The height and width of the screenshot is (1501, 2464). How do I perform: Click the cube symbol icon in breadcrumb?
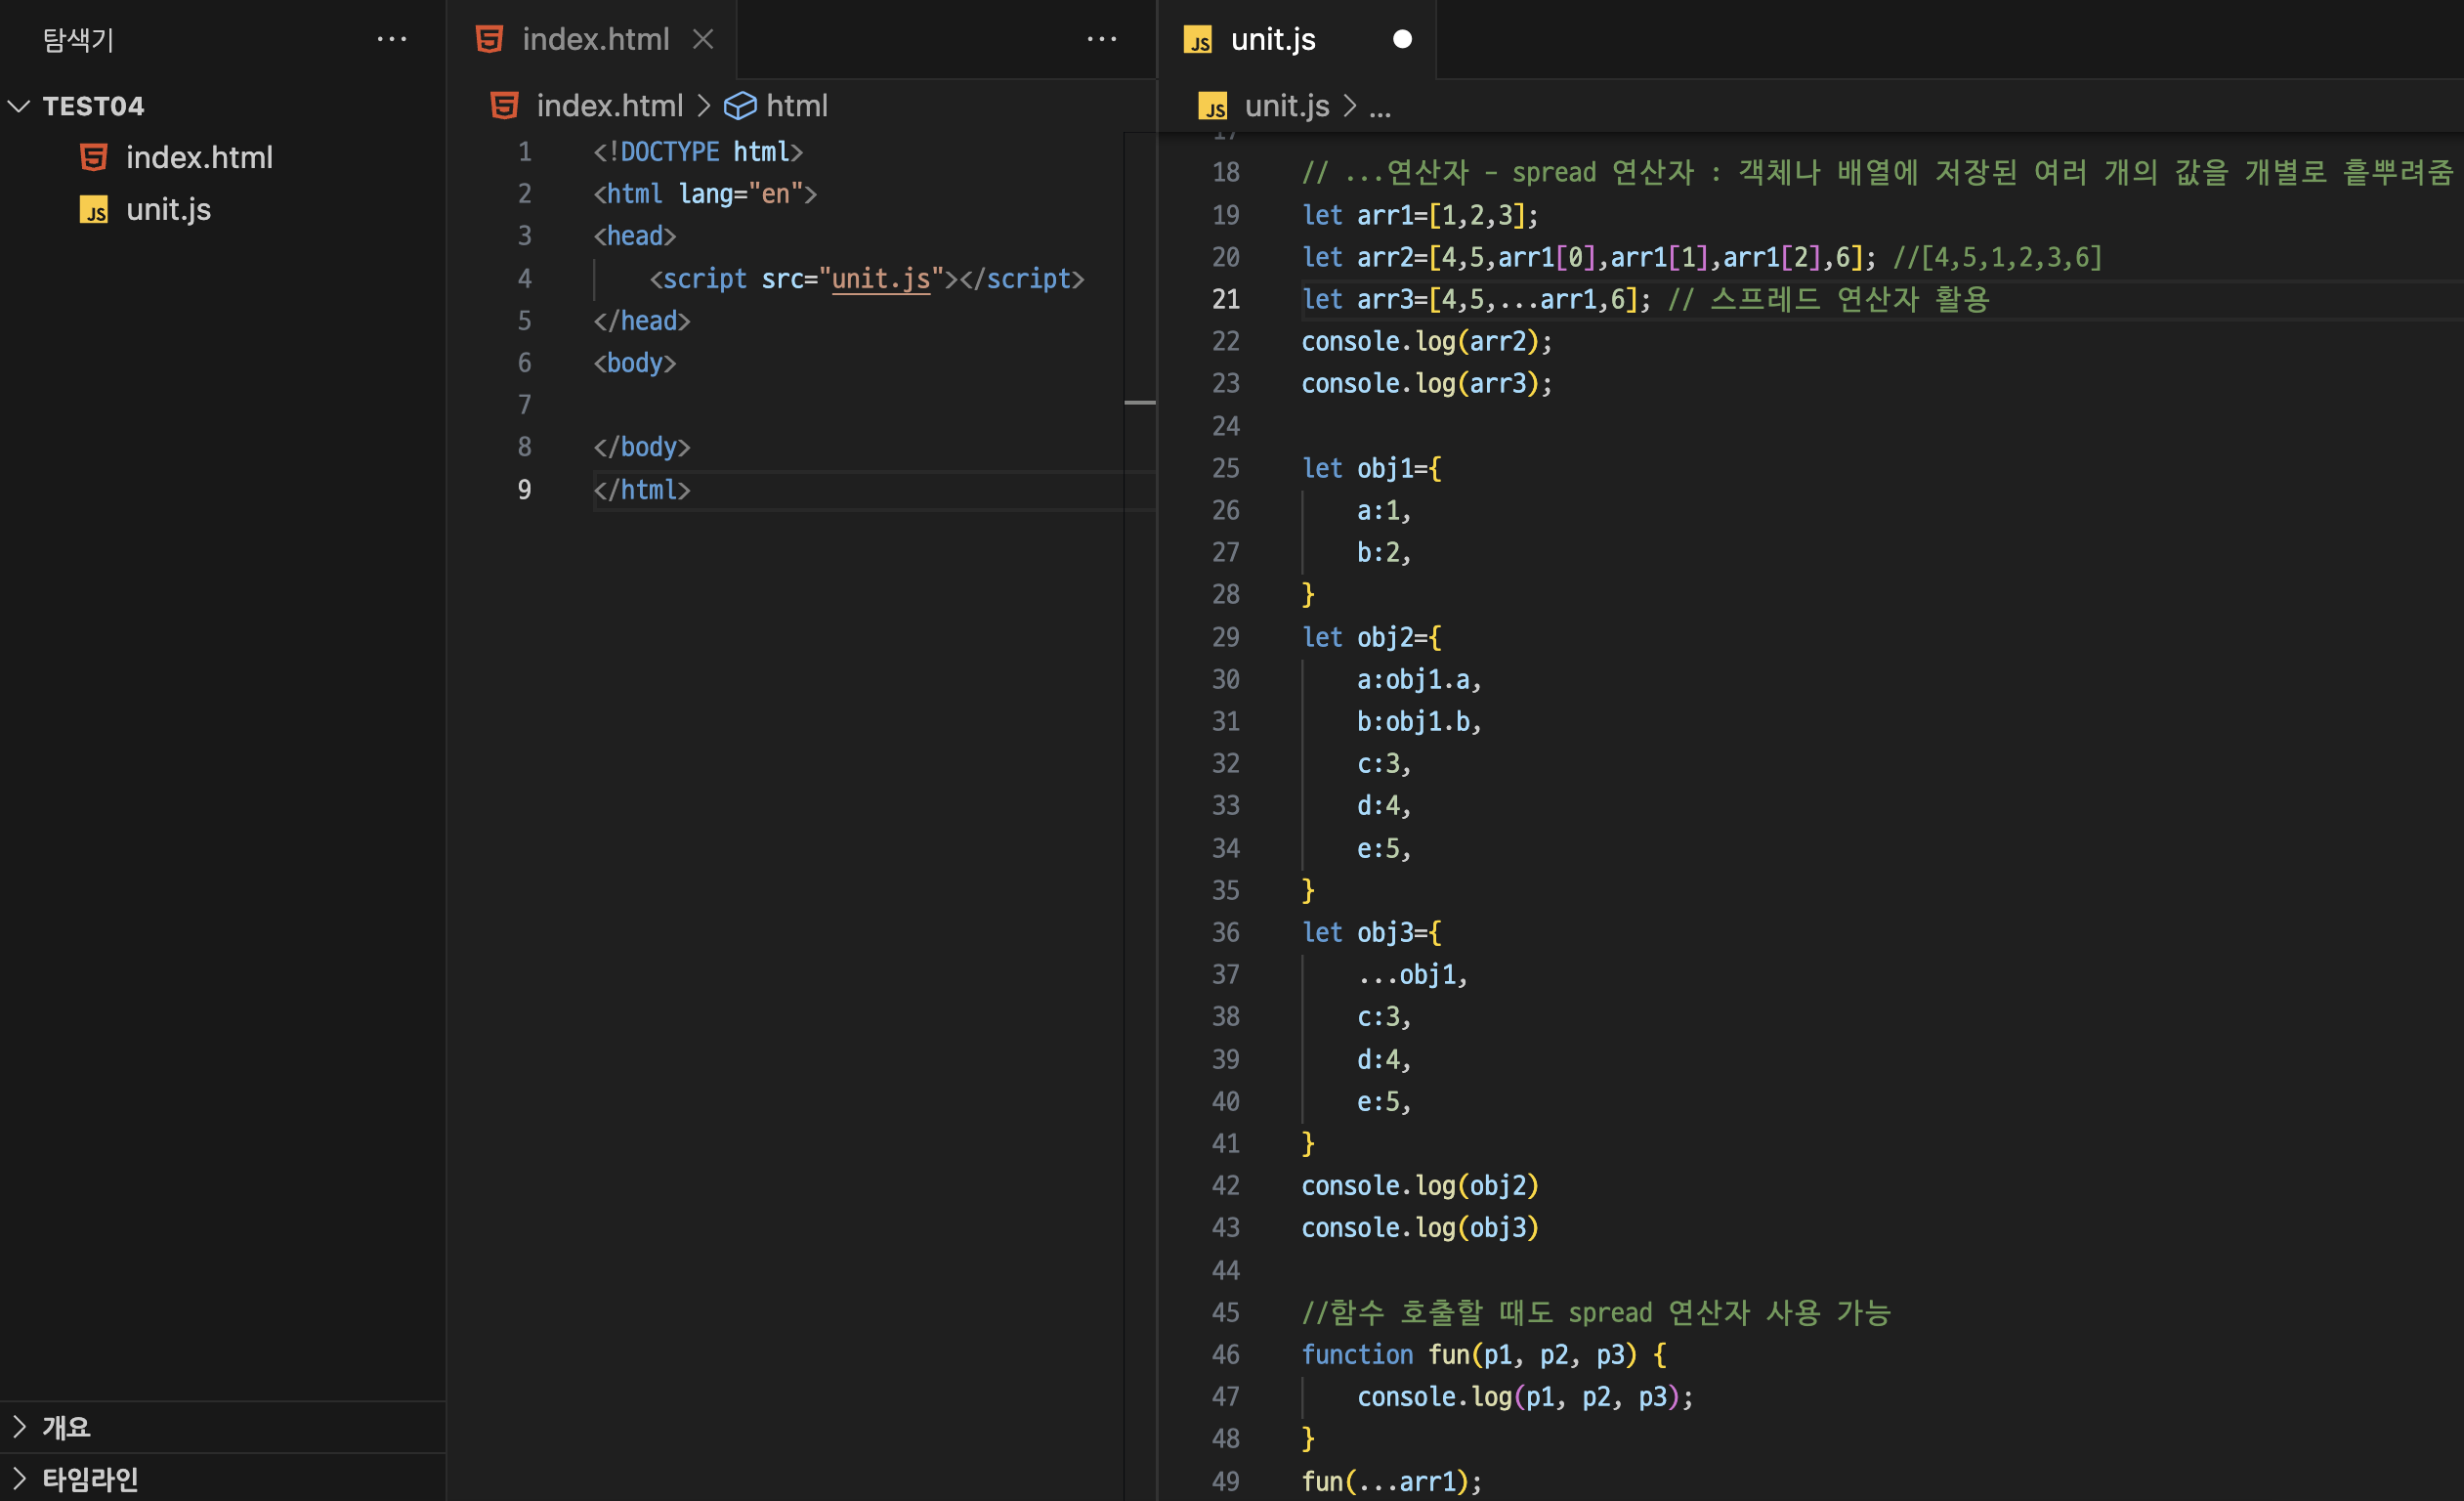(740, 105)
